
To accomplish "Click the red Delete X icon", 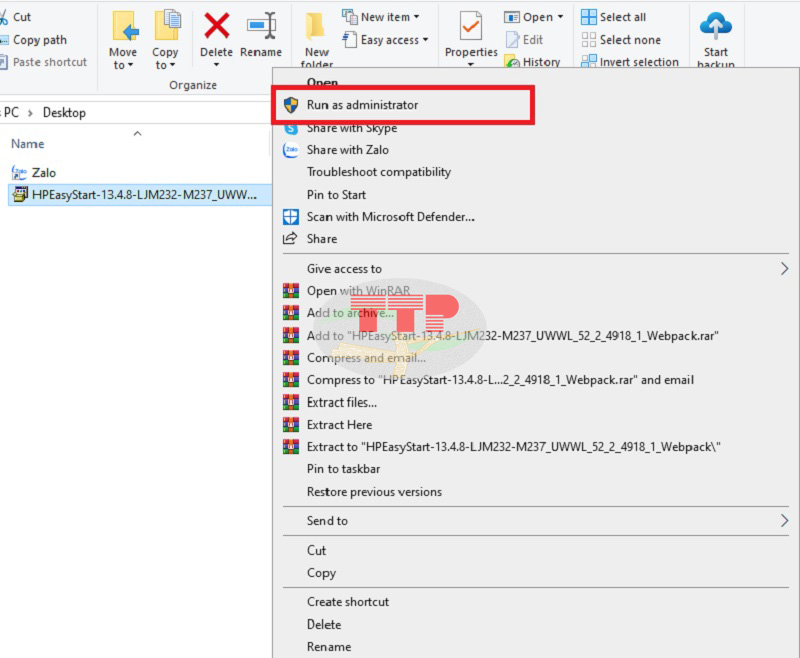I will (x=216, y=26).
